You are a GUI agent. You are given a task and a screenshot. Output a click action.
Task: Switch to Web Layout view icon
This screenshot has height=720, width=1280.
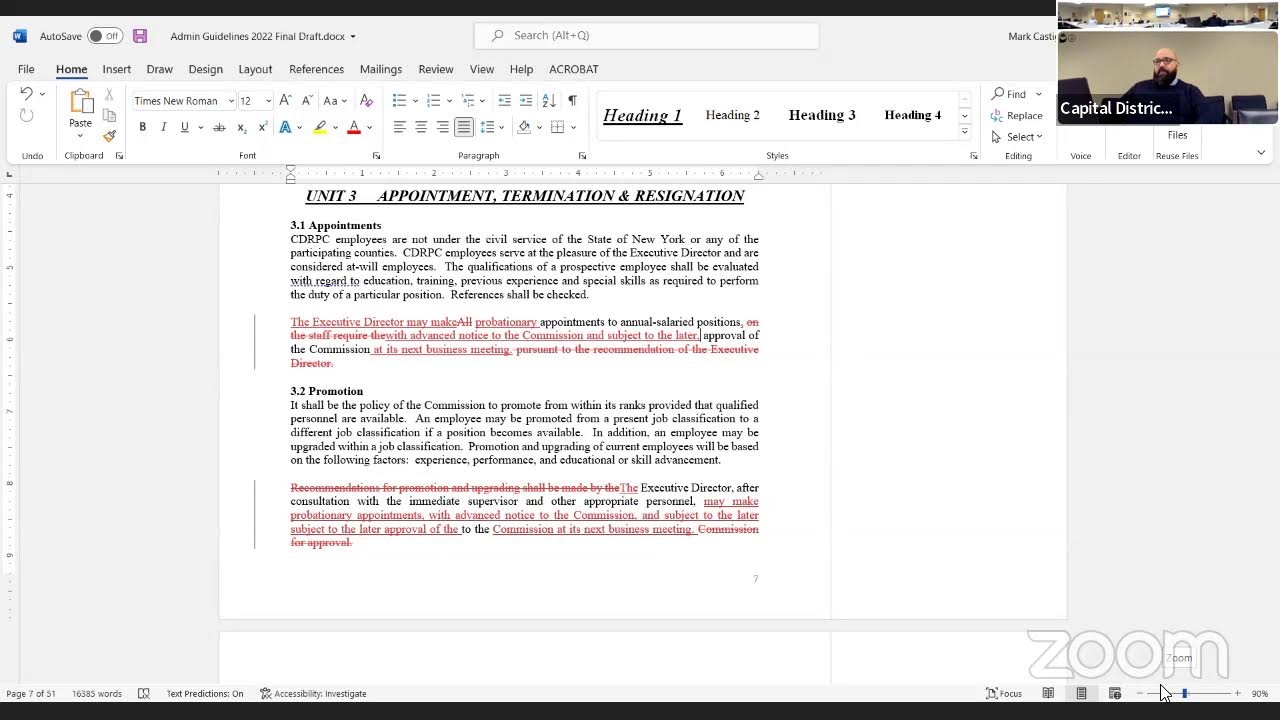click(x=1115, y=693)
